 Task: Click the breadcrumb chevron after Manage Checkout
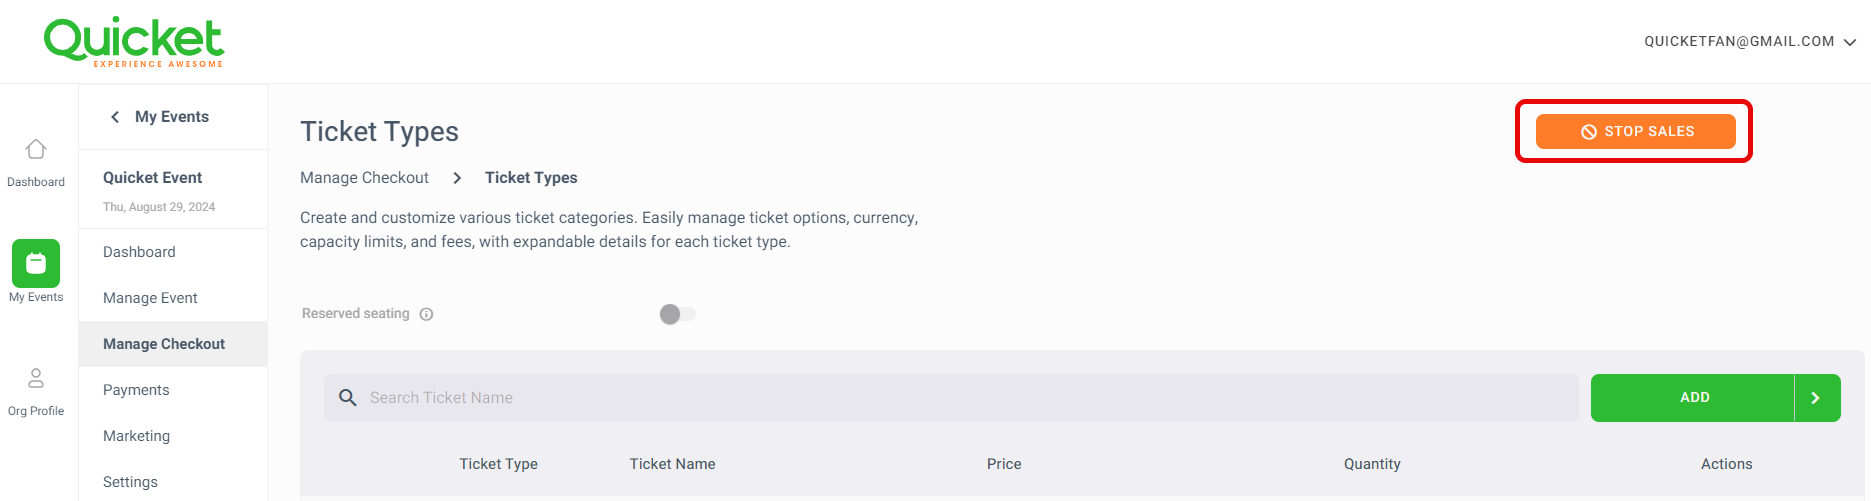point(457,178)
